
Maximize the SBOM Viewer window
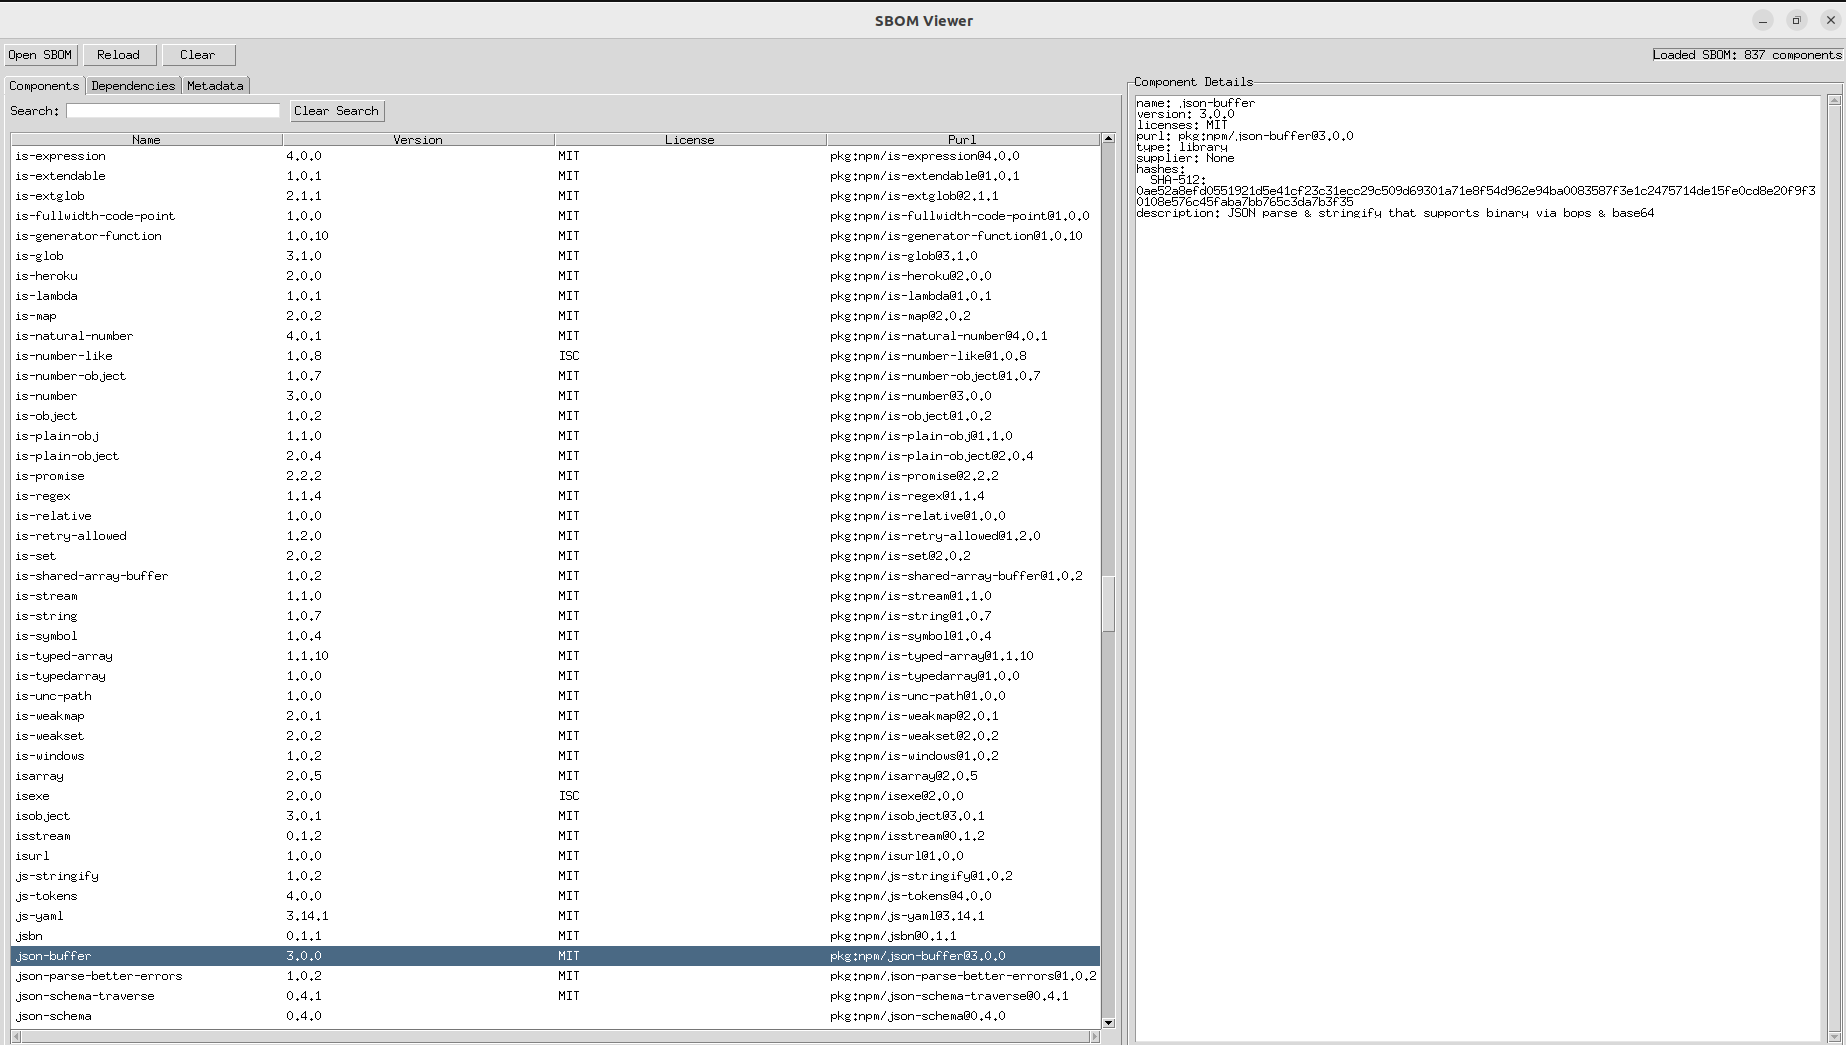click(1796, 20)
